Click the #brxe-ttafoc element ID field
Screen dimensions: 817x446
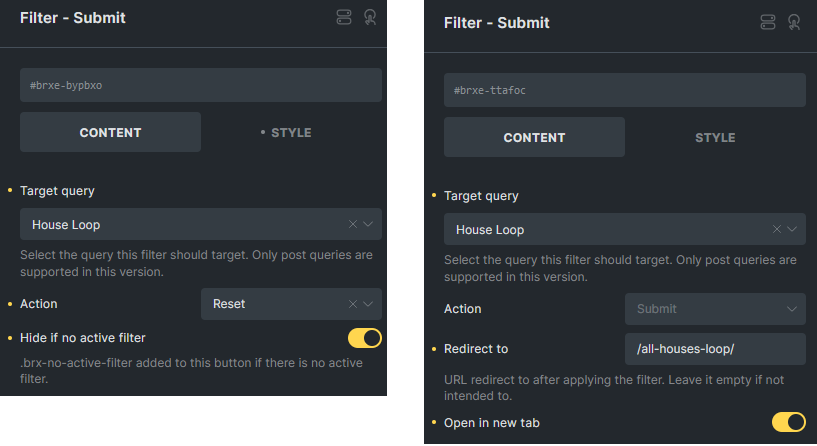(x=624, y=90)
